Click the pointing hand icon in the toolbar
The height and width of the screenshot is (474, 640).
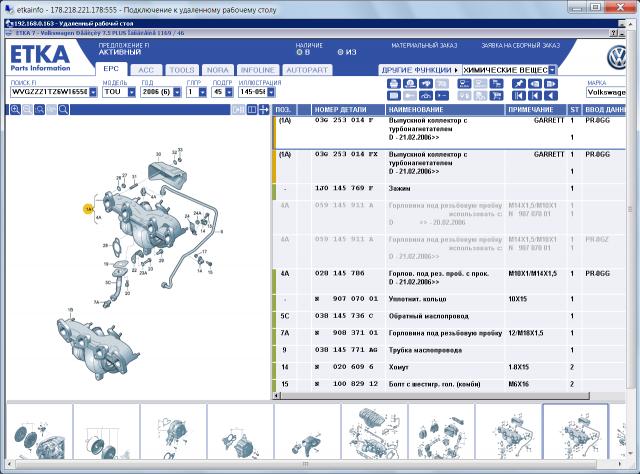point(426,84)
